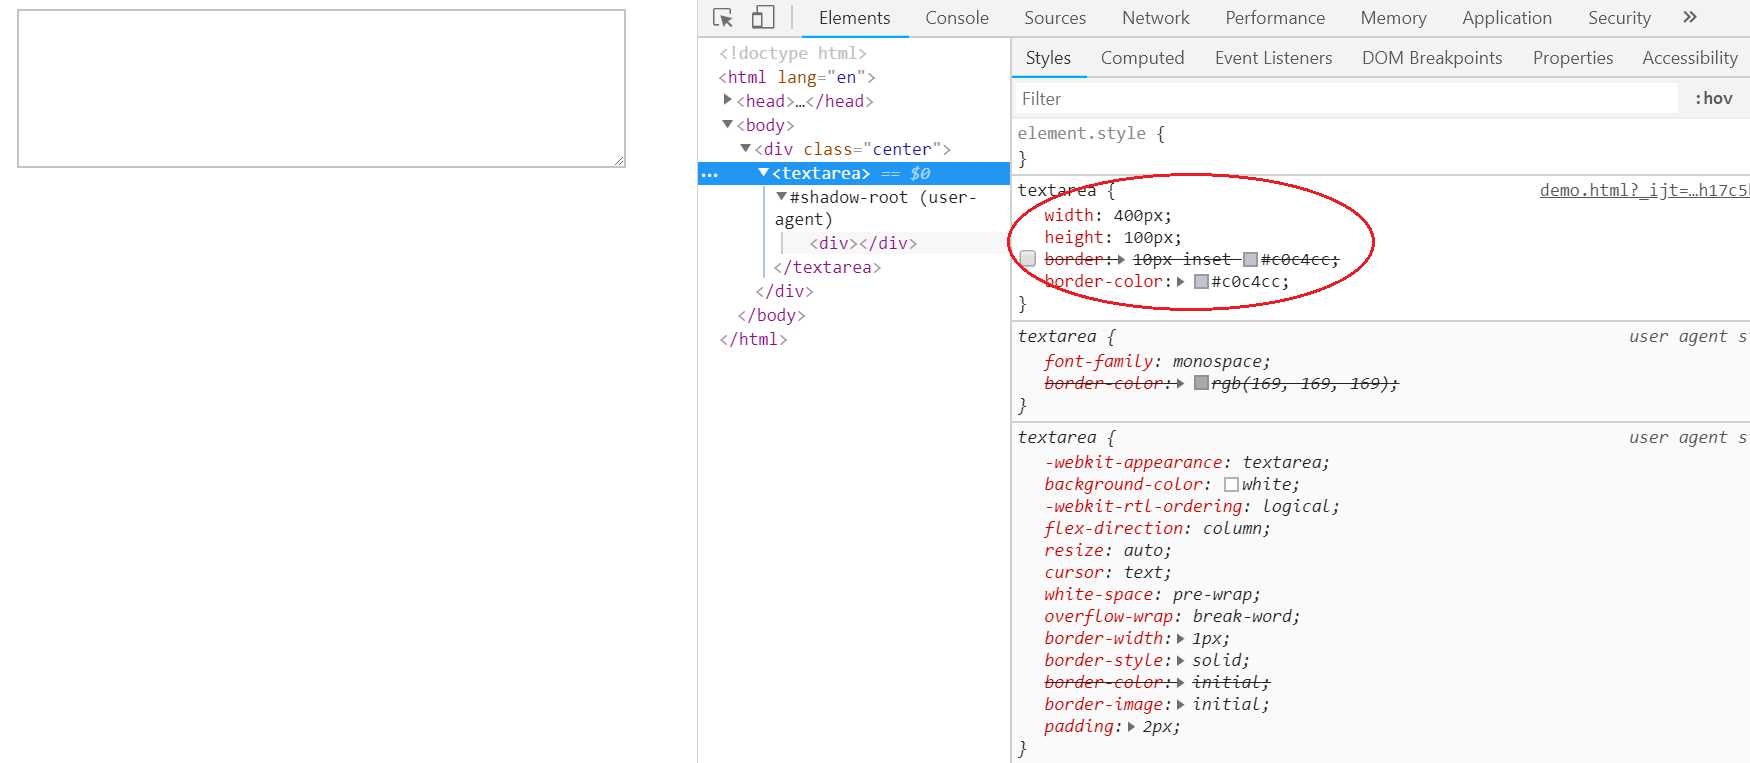Select the Accessibility sub-tab

pos(1690,58)
